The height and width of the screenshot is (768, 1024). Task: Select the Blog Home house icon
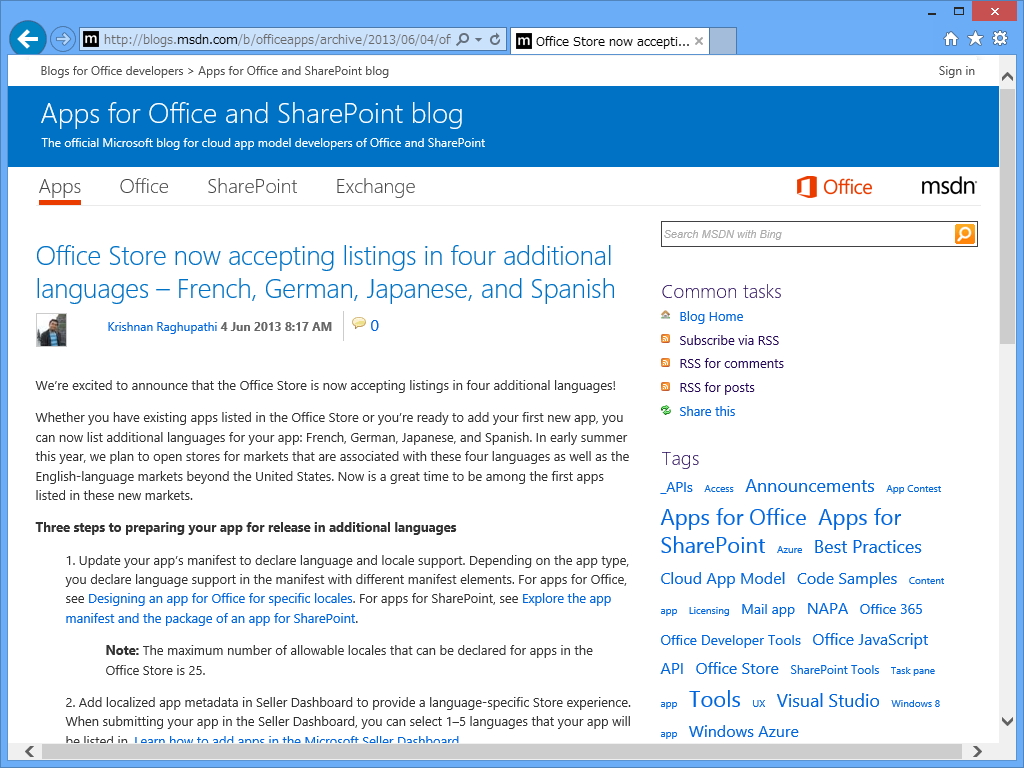[x=665, y=316]
